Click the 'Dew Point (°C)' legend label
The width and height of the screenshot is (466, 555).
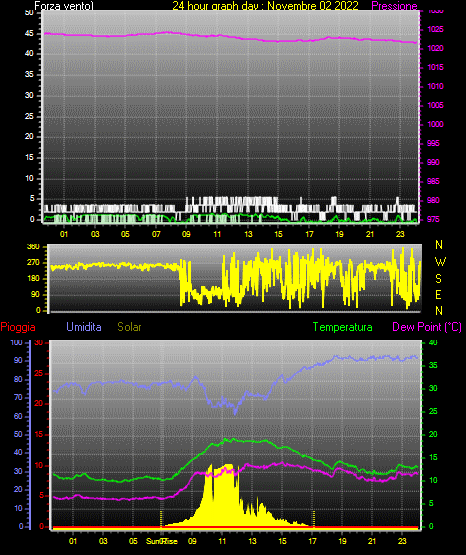click(427, 327)
